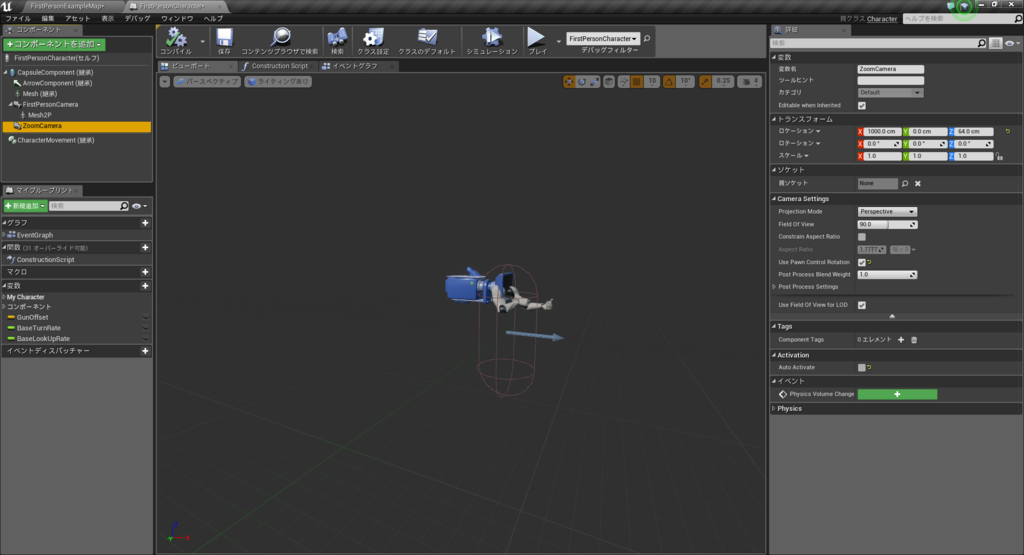The image size is (1024, 555).
Task: Select the scale gizmo mode in viewport
Action: 594,82
